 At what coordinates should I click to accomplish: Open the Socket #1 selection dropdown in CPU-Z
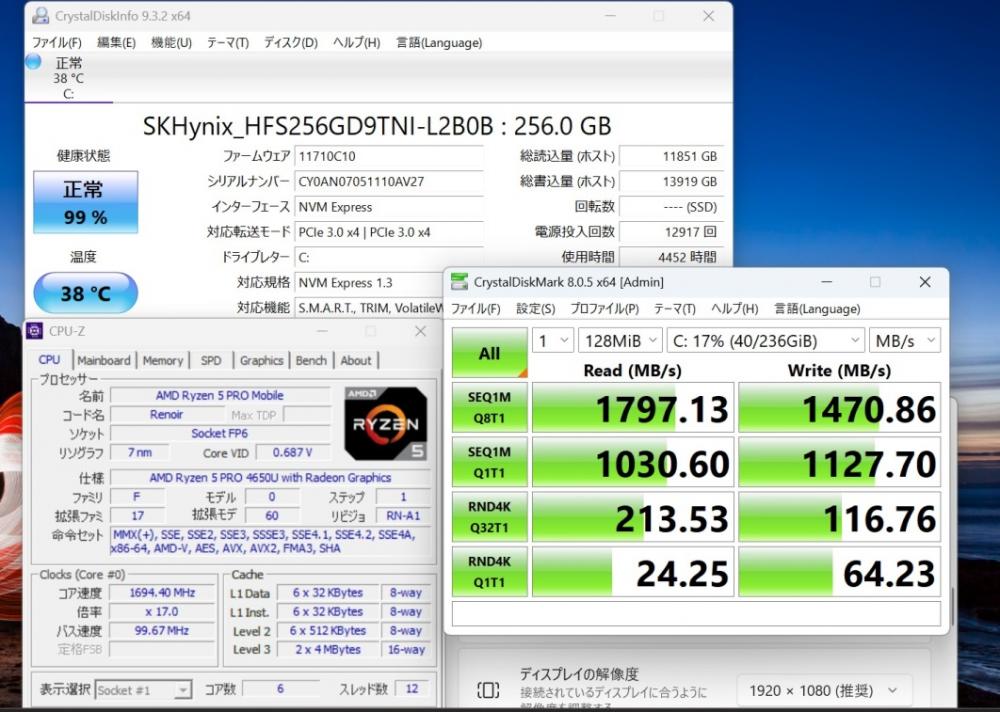click(x=143, y=690)
